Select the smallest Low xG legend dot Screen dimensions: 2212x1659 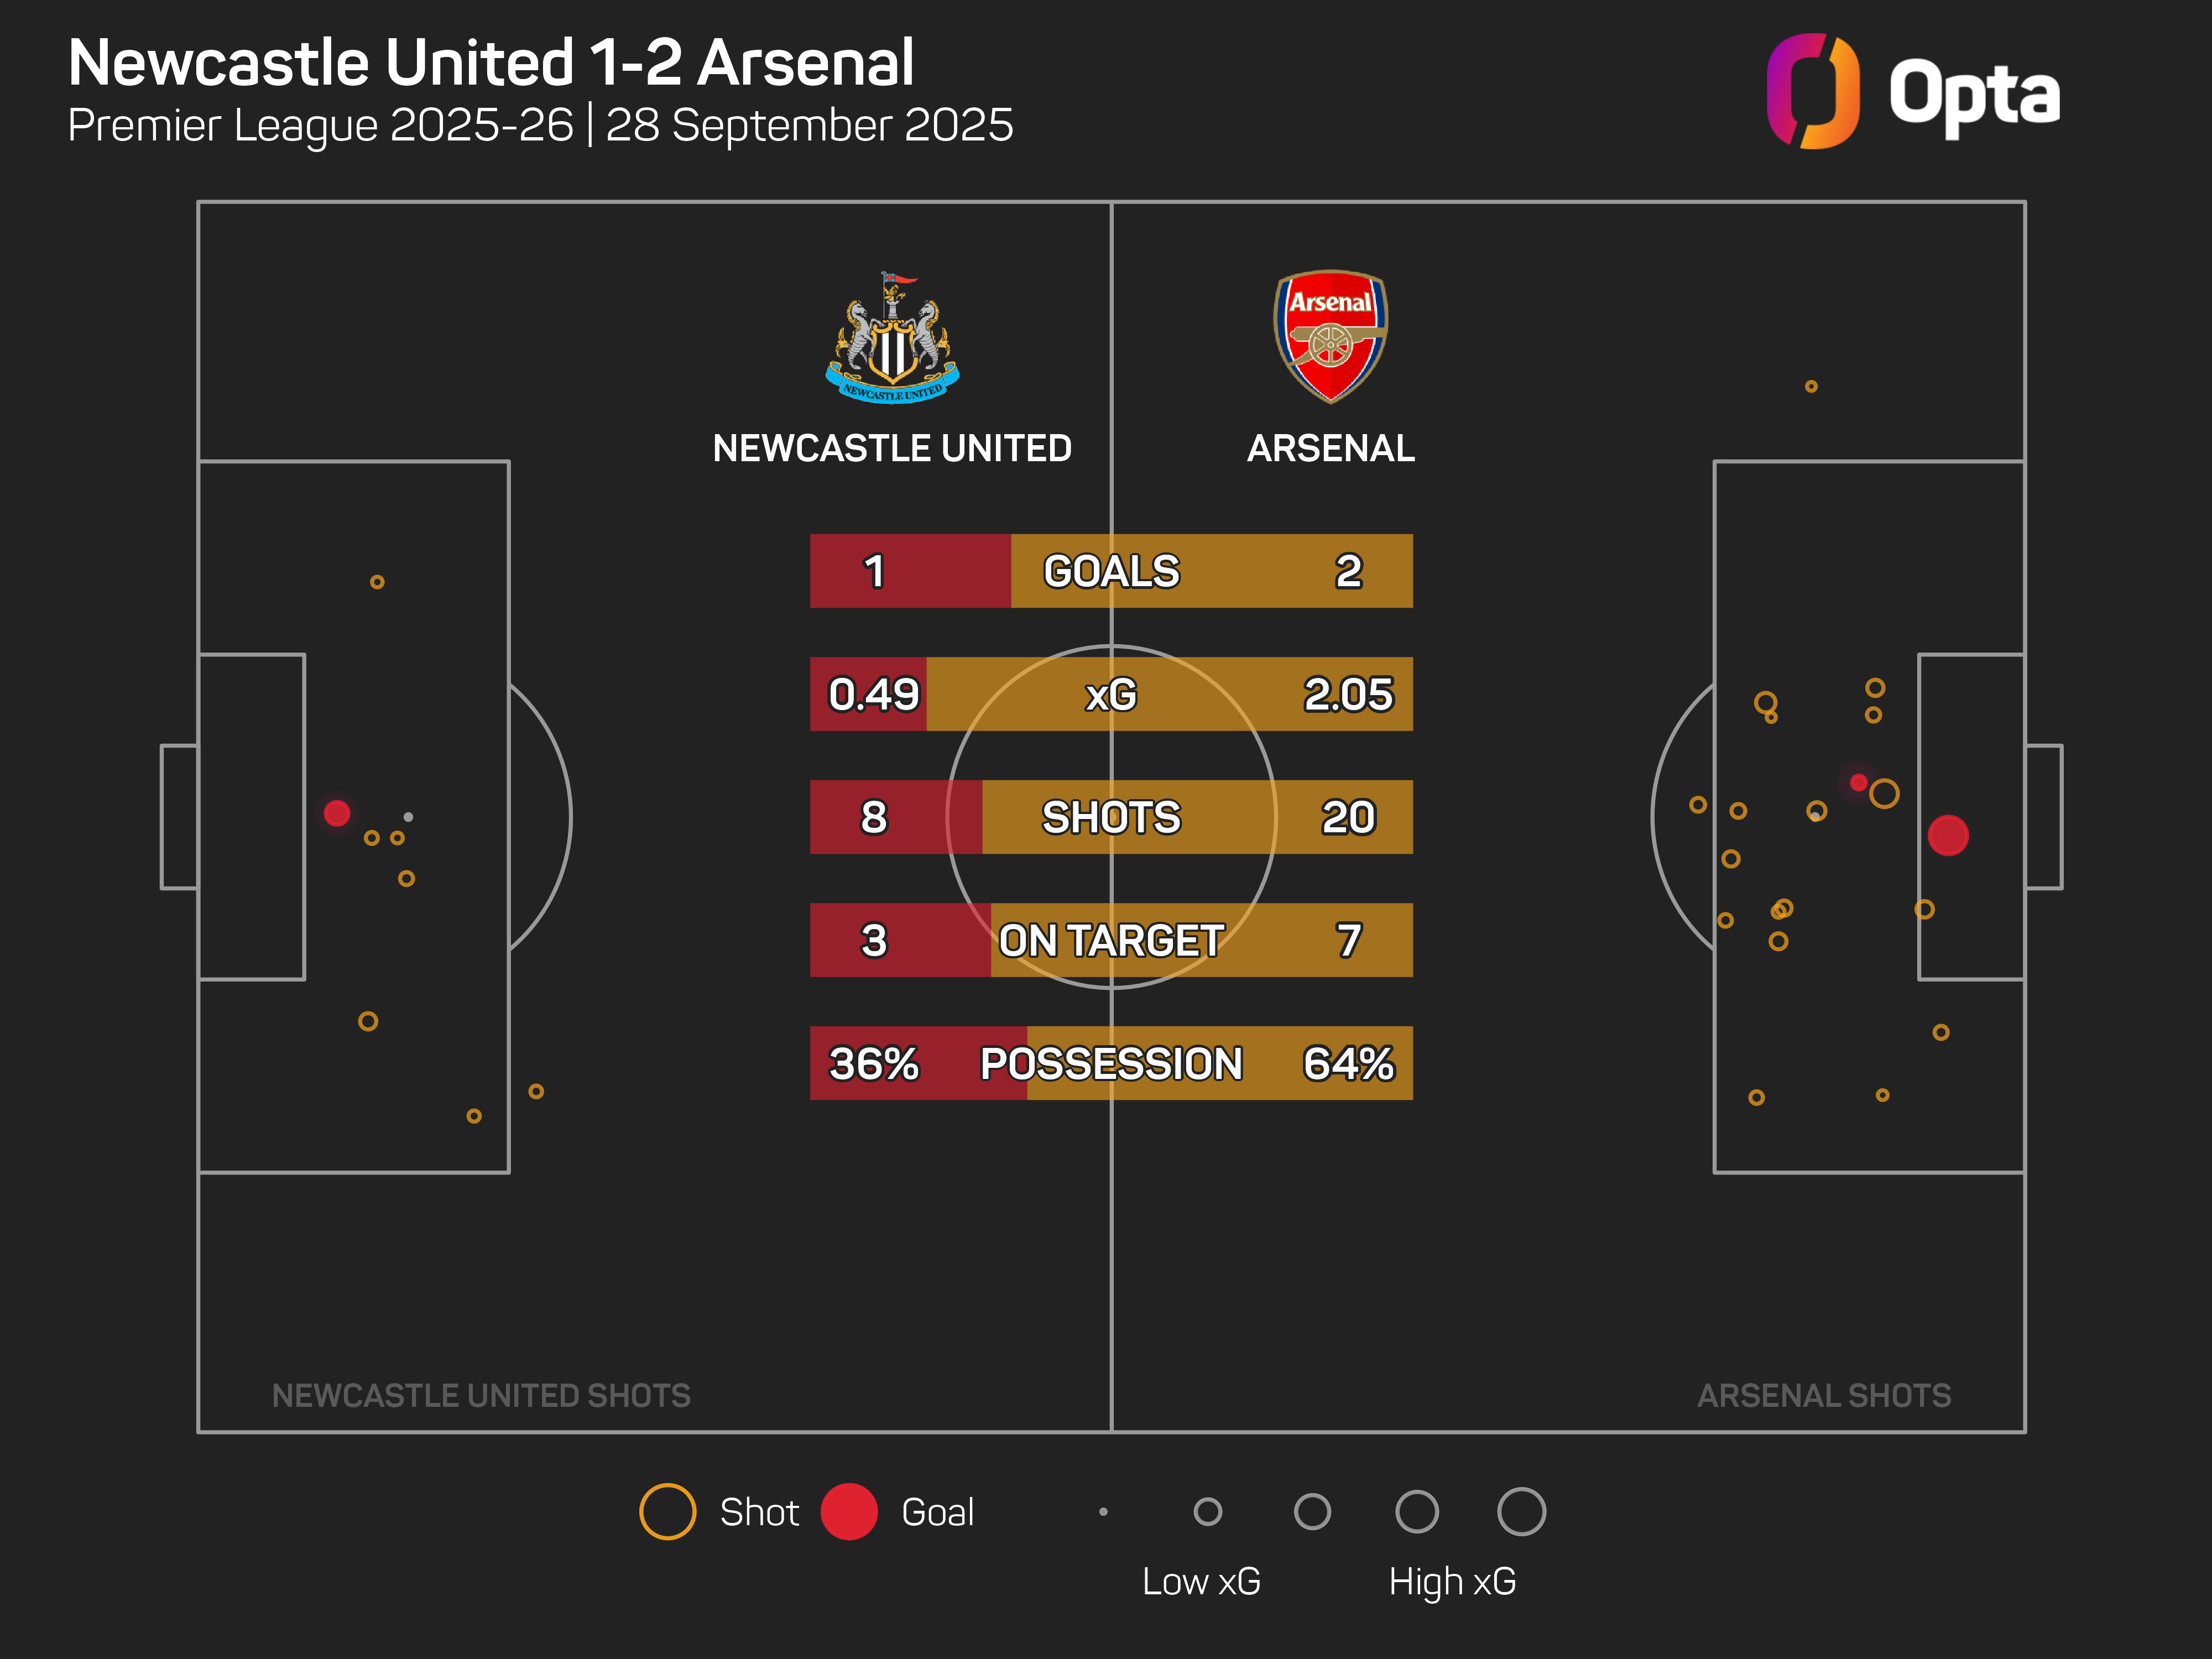pyautogui.click(x=1103, y=1511)
